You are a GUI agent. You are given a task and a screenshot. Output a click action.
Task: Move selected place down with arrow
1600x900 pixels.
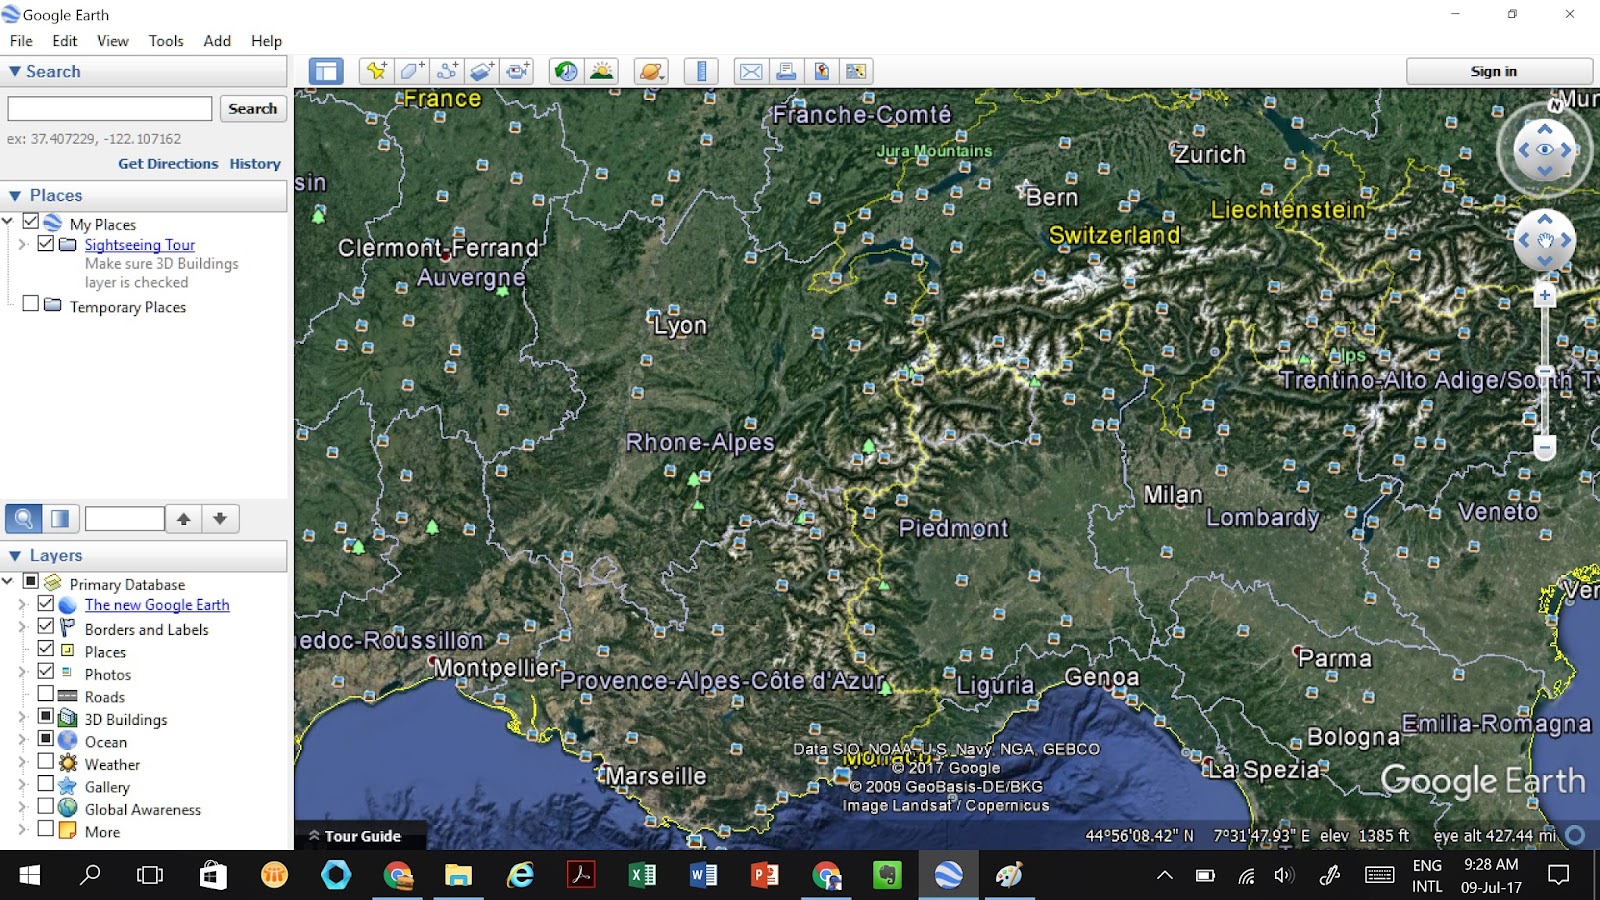coord(220,518)
